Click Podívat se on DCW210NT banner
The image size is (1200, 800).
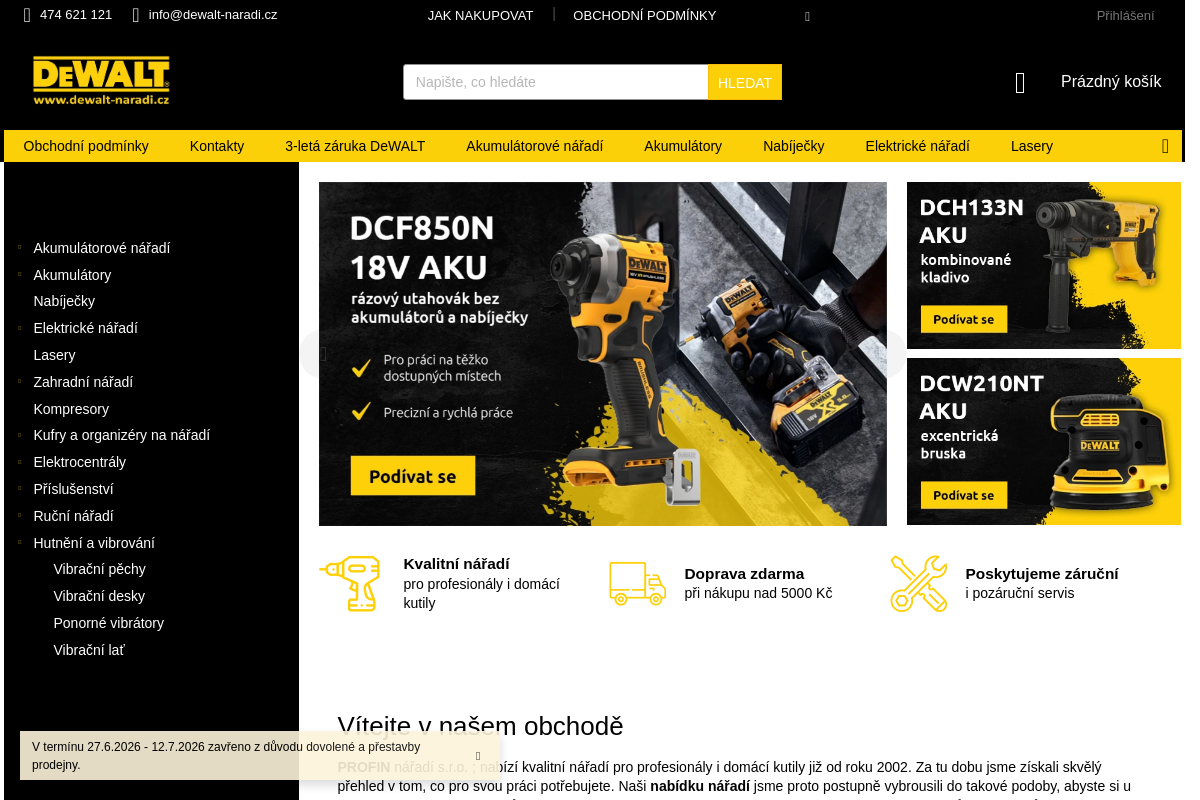pyautogui.click(x=964, y=495)
